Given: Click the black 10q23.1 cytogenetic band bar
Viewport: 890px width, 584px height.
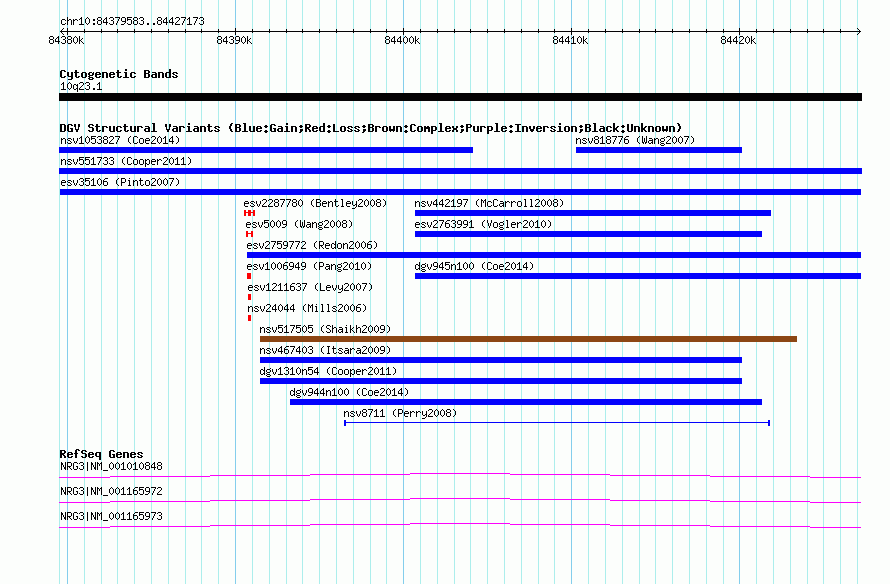Looking at the screenshot, I should pyautogui.click(x=460, y=97).
